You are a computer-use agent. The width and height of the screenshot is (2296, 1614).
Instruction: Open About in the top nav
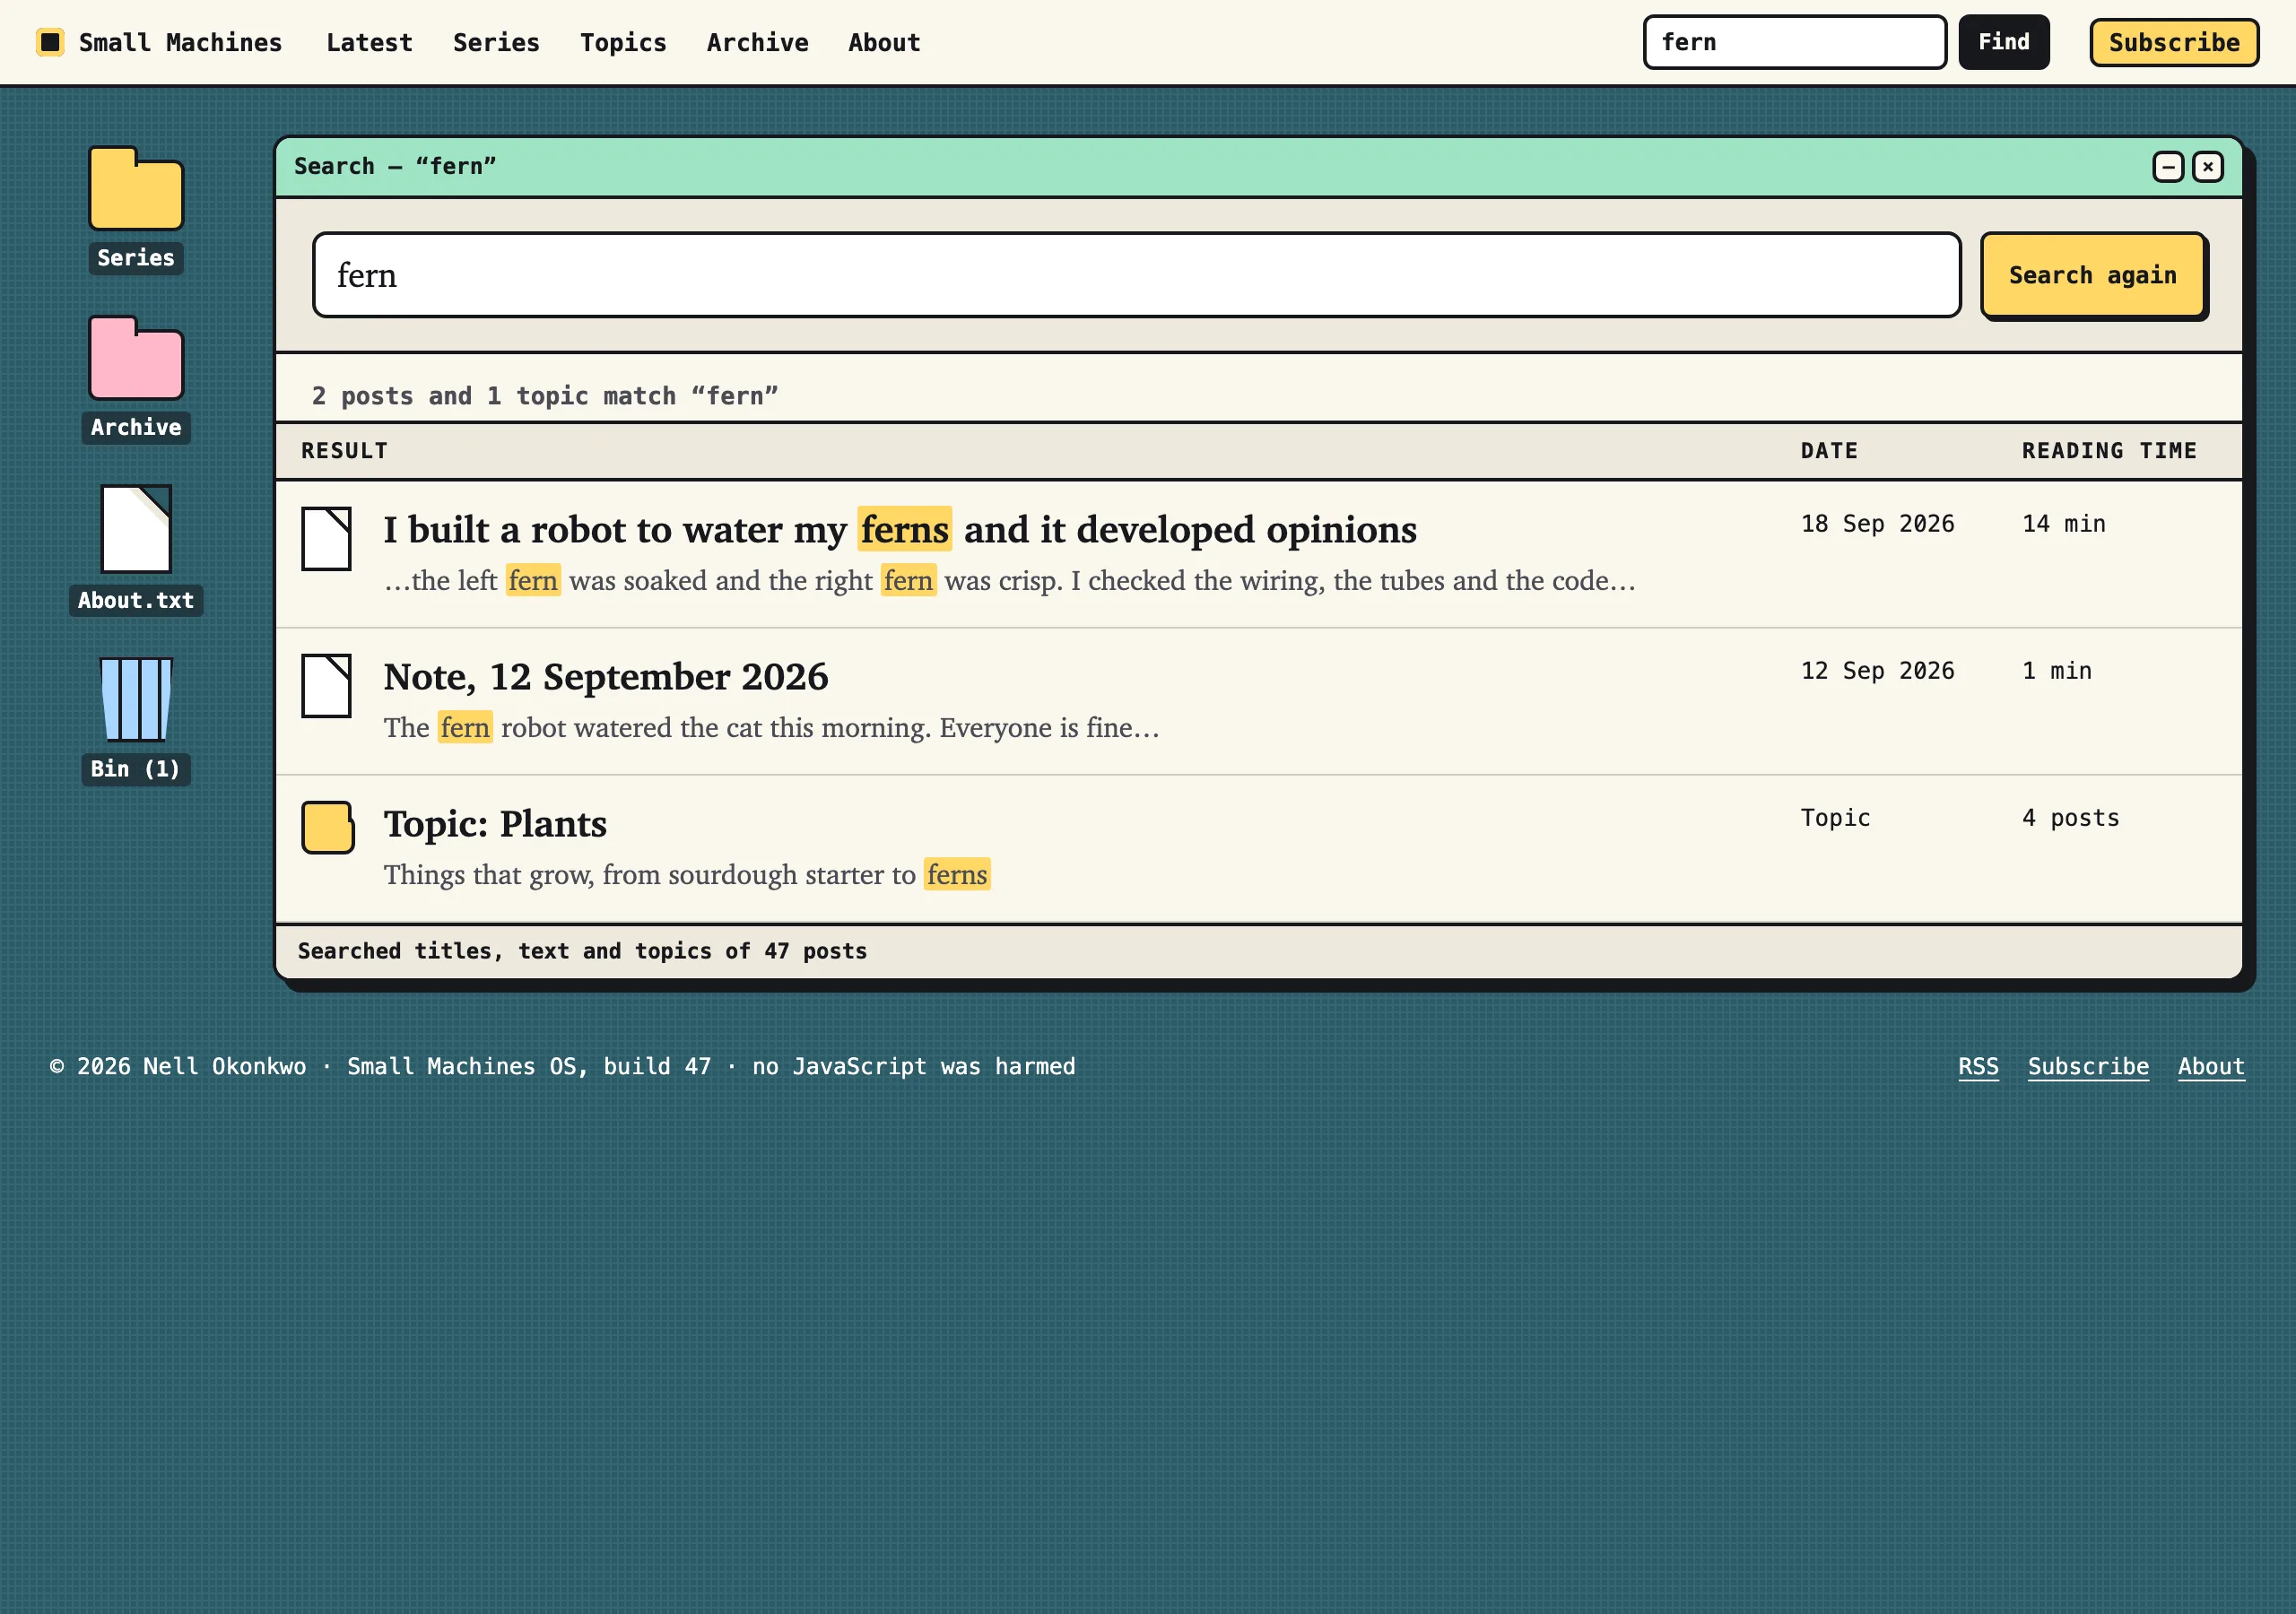884,42
